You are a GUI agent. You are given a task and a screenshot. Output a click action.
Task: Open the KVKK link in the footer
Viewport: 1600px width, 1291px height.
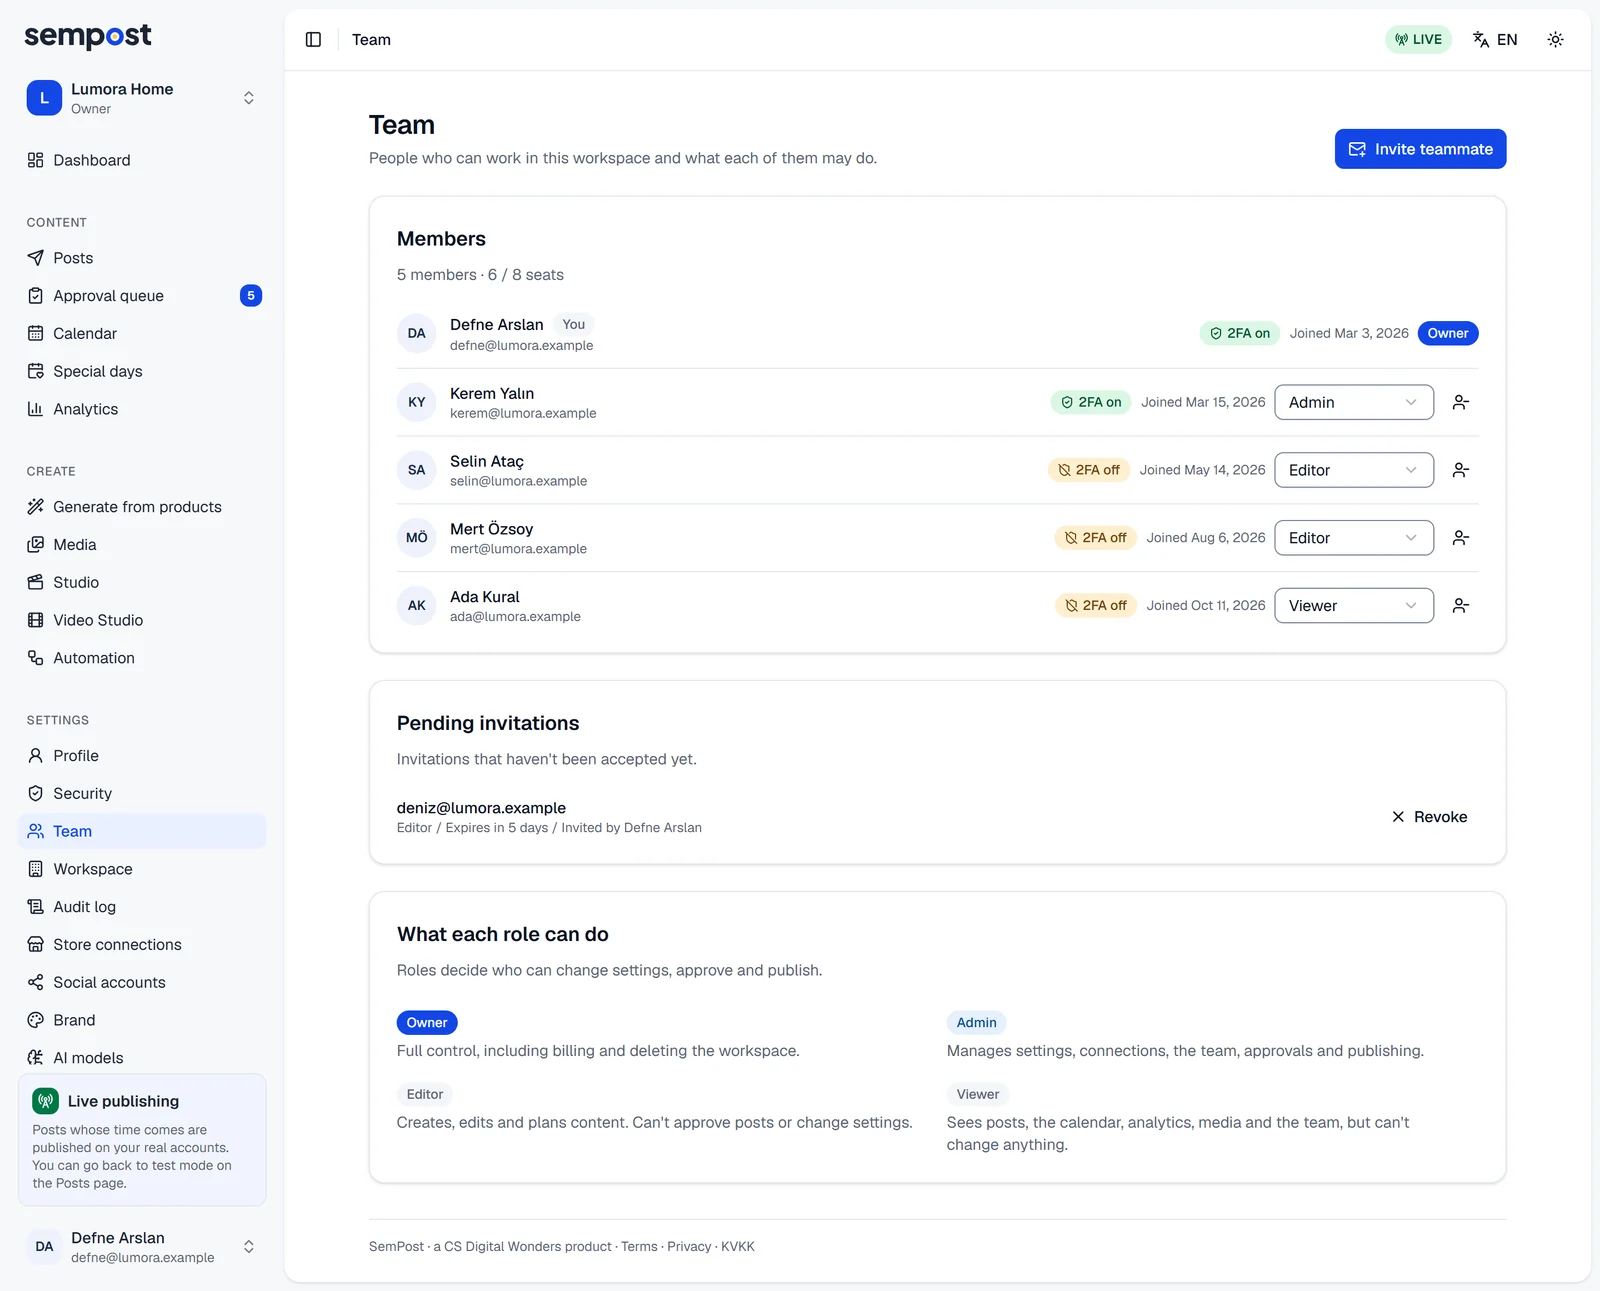click(738, 1247)
